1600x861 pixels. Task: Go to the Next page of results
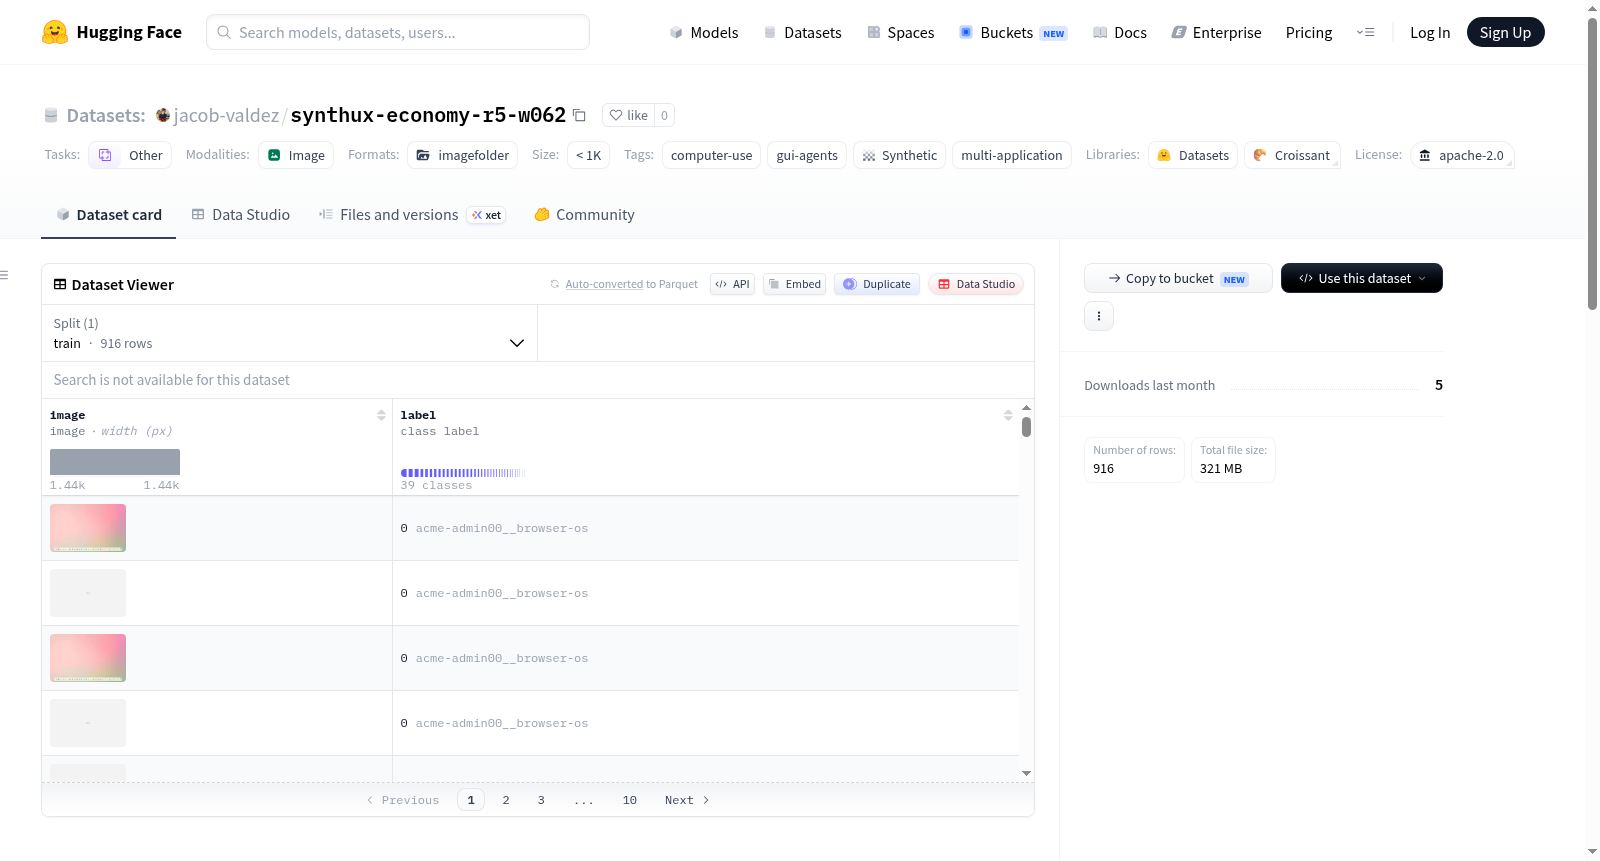(687, 800)
